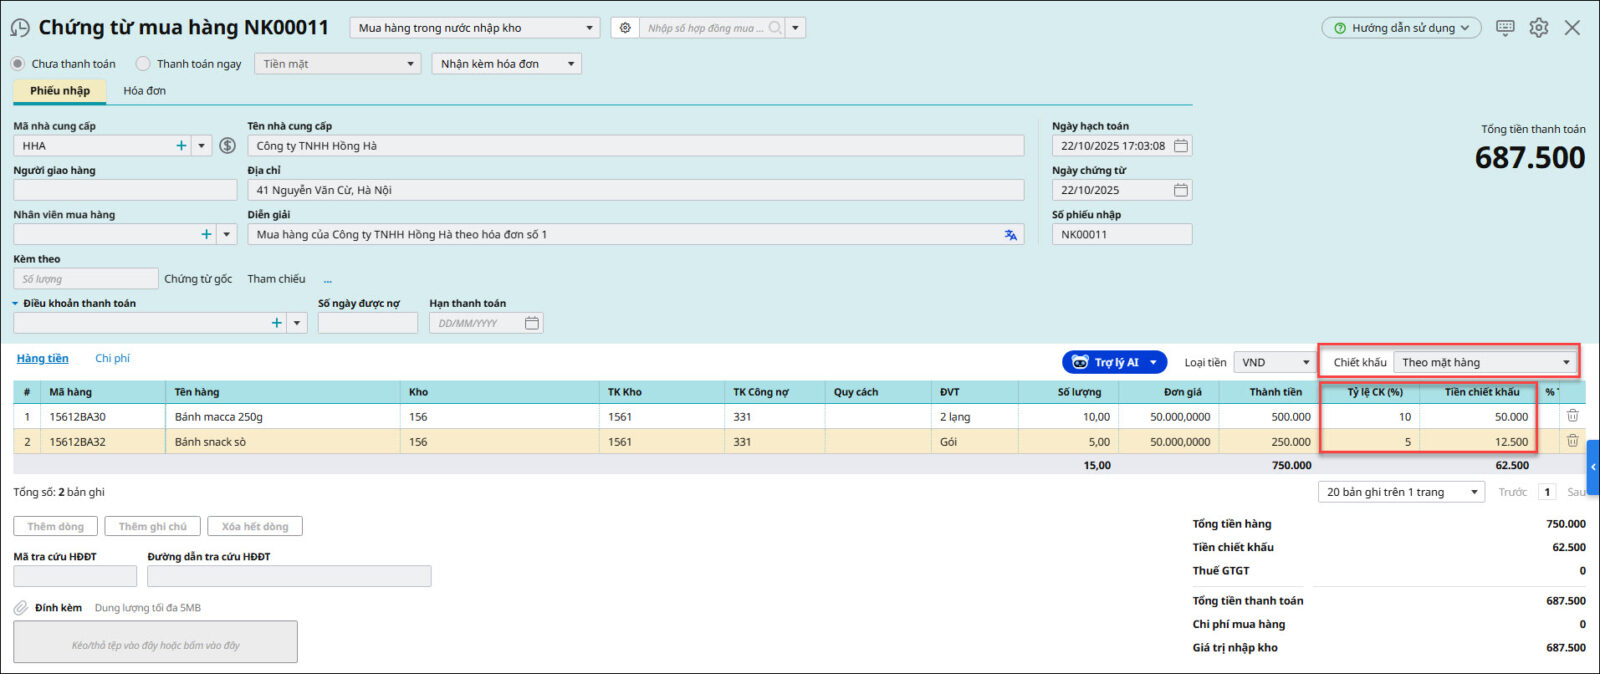Click the Trợ lý AI button
The height and width of the screenshot is (674, 1600).
coord(1114,363)
